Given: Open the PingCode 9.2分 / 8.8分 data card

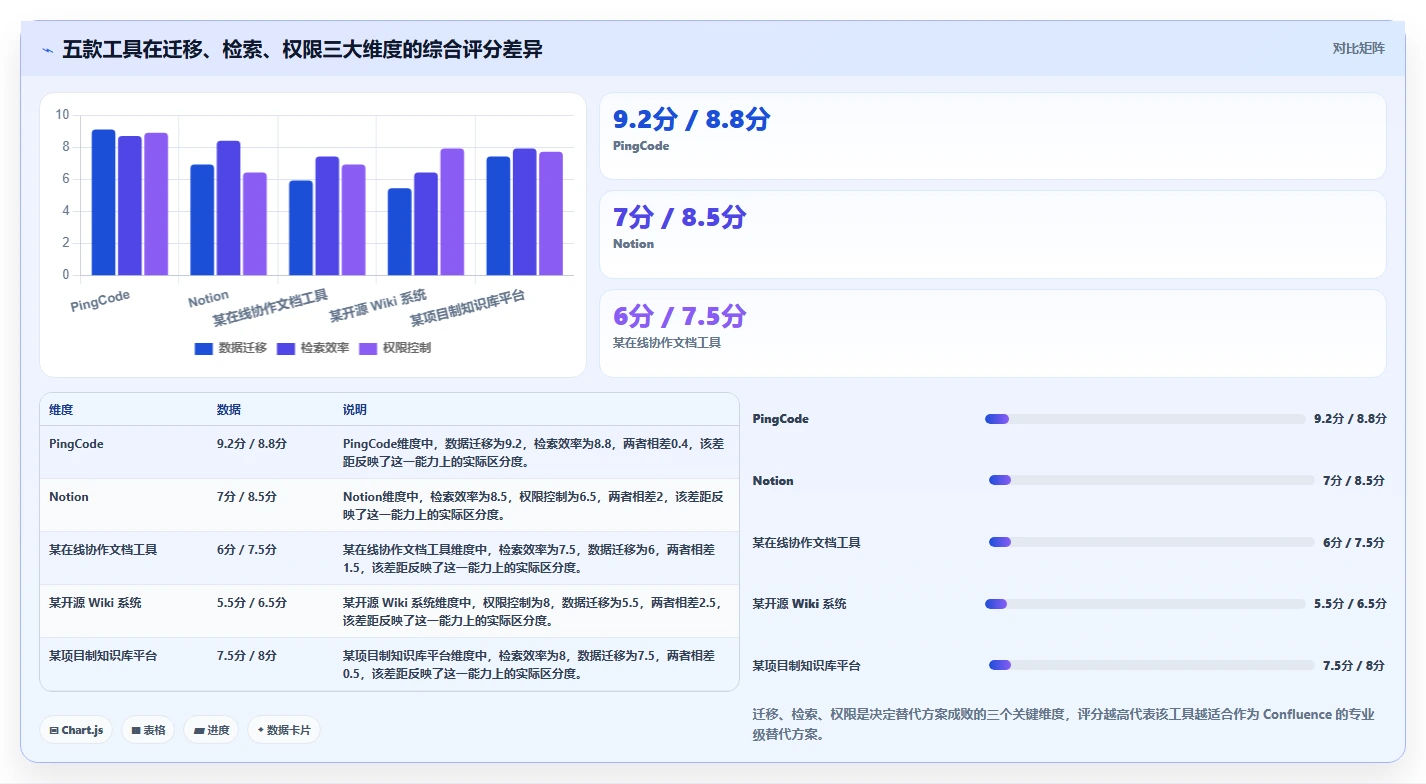Looking at the screenshot, I should [992, 136].
